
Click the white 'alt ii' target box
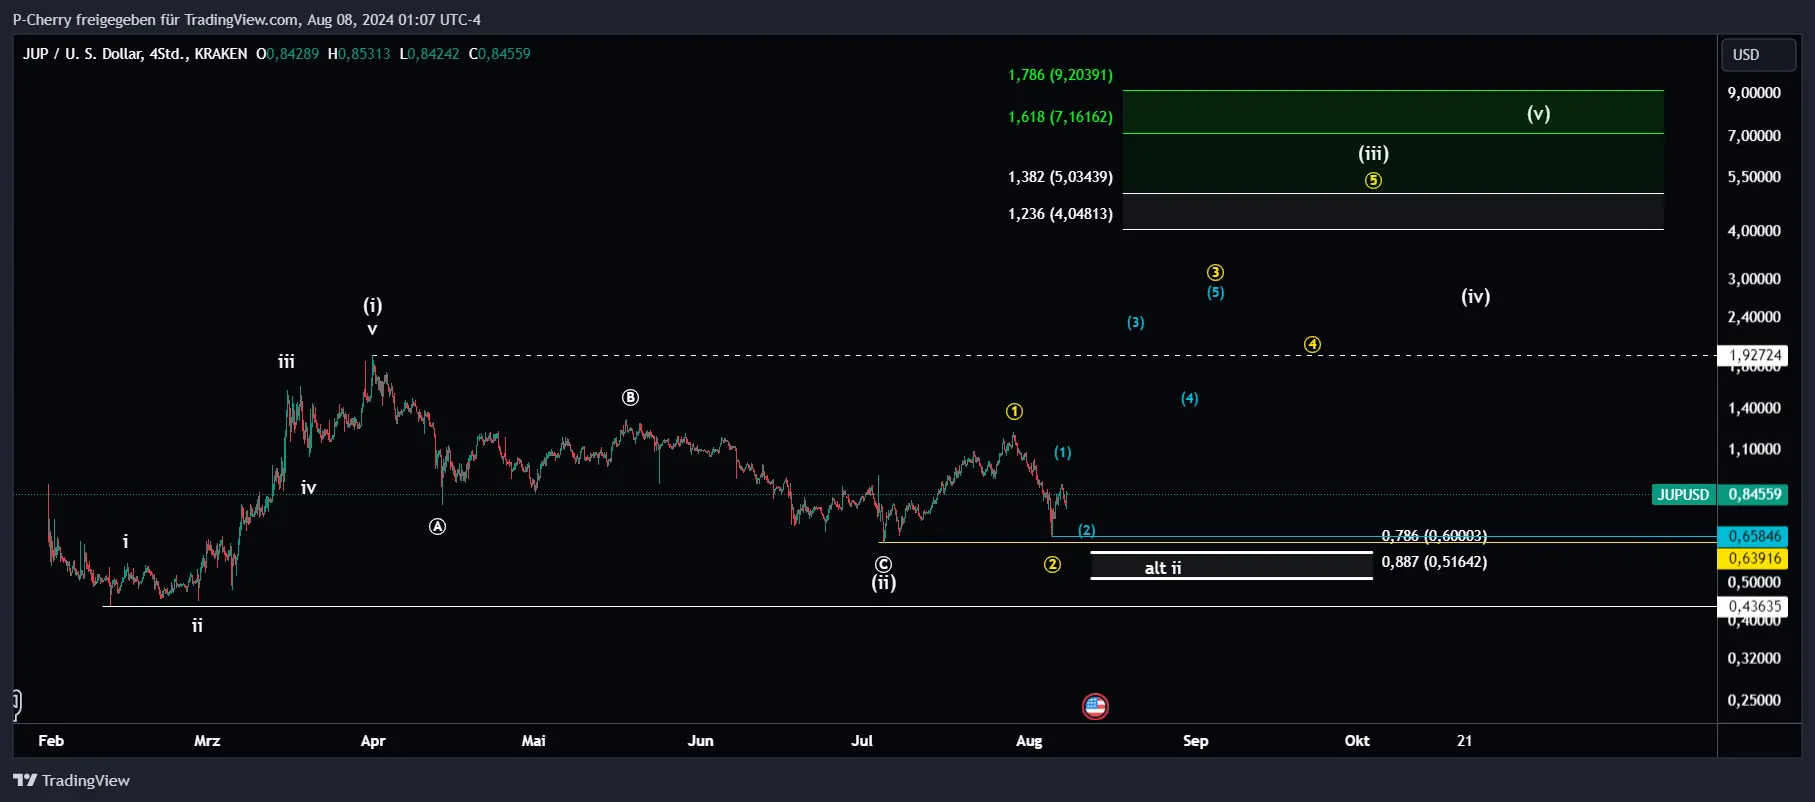pos(1231,566)
